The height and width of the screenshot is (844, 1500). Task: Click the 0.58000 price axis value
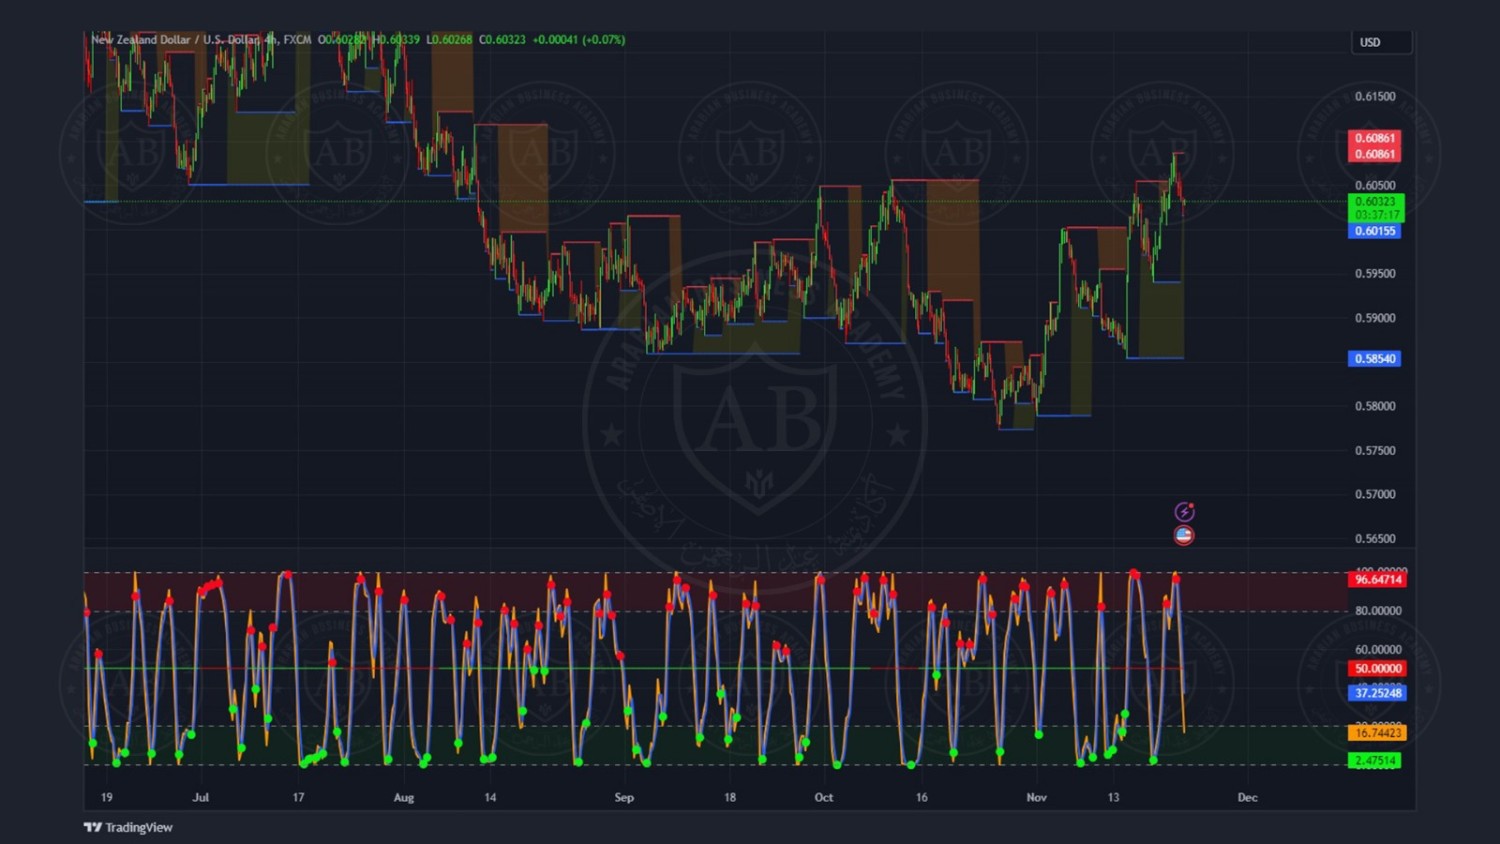click(x=1375, y=406)
